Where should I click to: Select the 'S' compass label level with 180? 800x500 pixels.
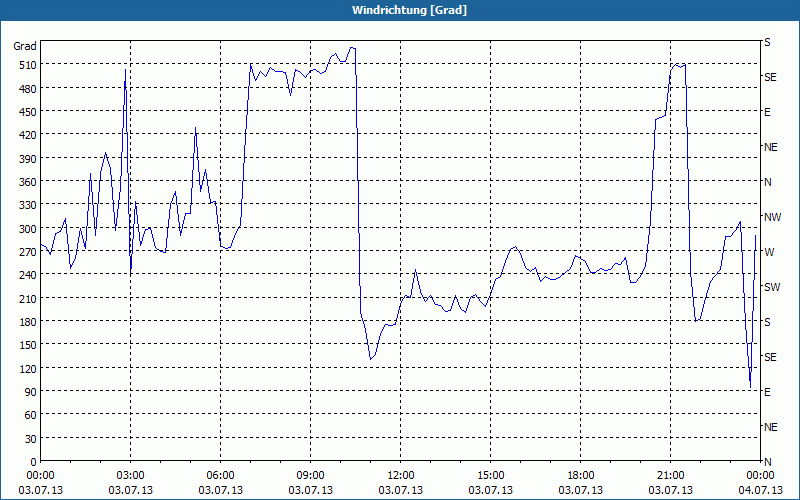[767, 322]
